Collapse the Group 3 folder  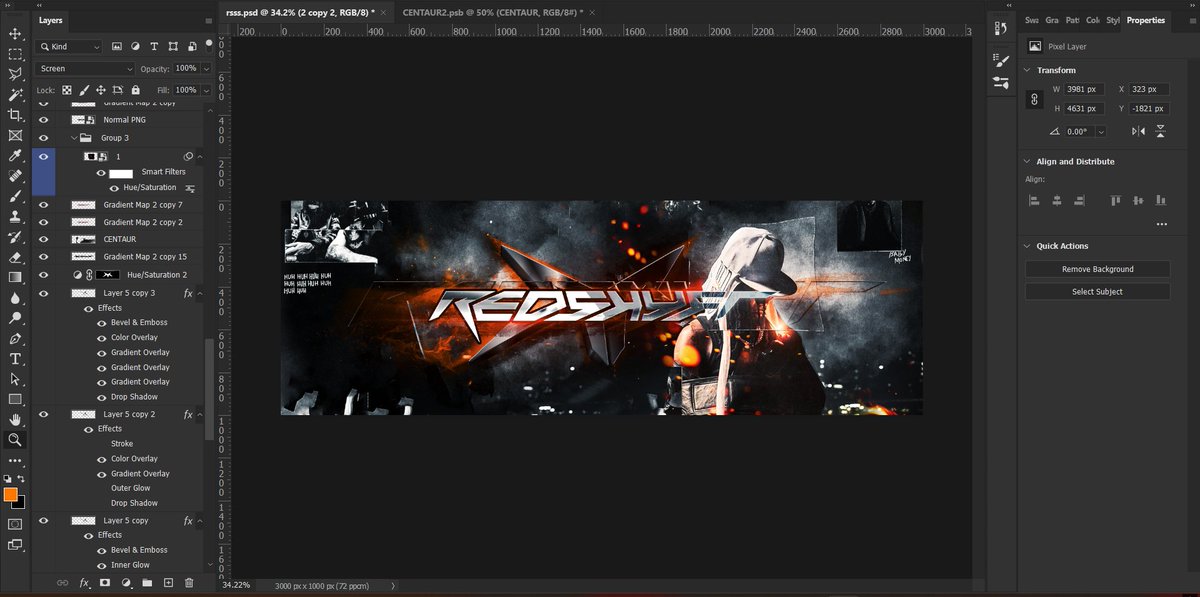click(x=74, y=138)
